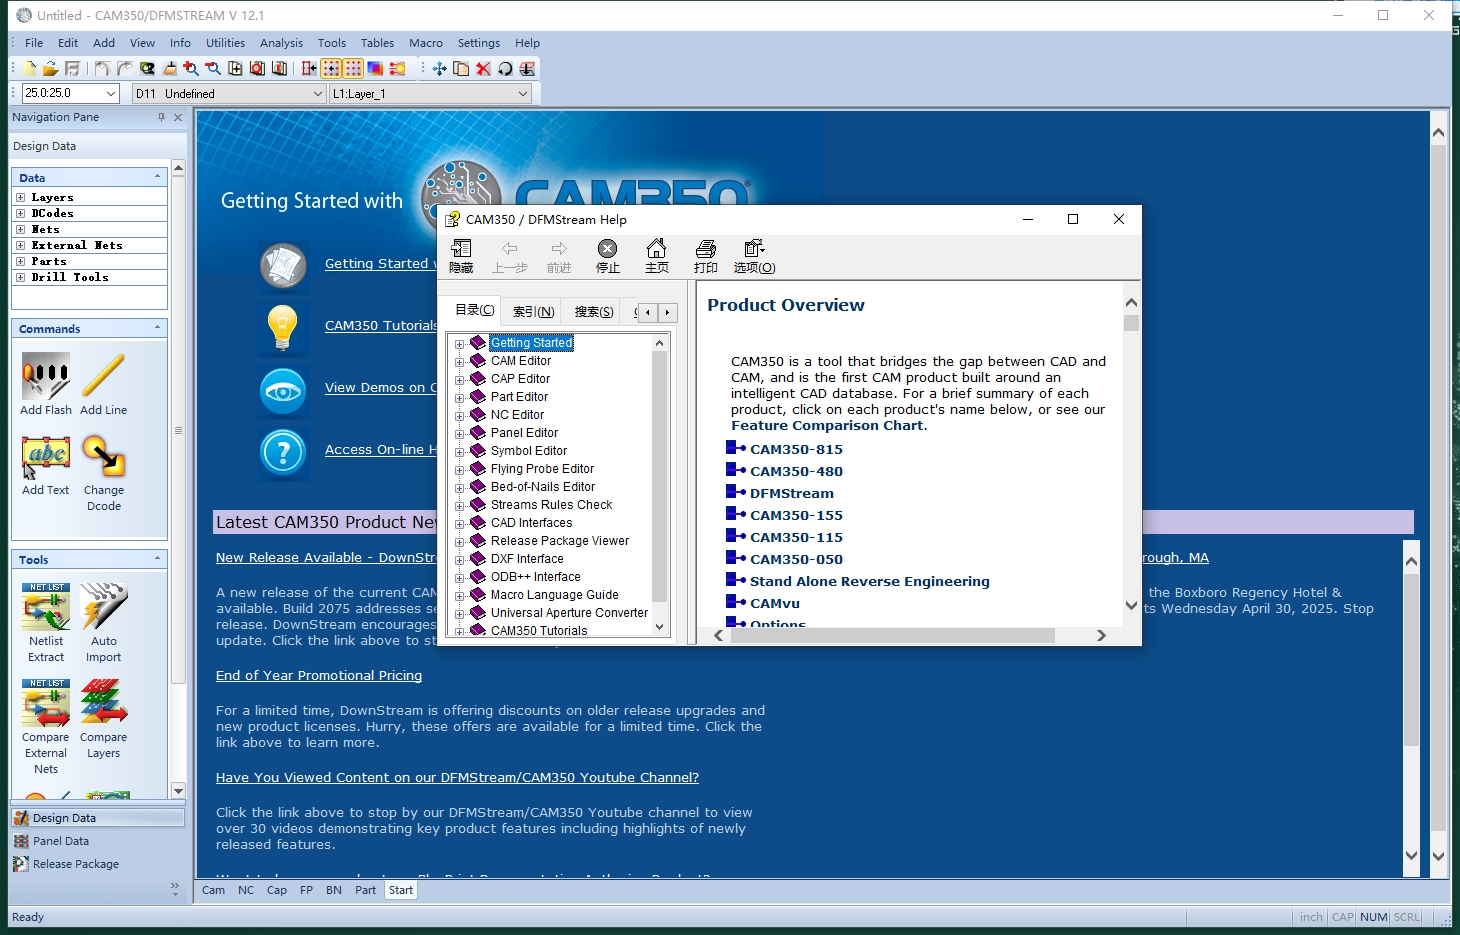Click the Print (打印) icon in Help window
This screenshot has width=1460, height=935.
[x=706, y=256]
